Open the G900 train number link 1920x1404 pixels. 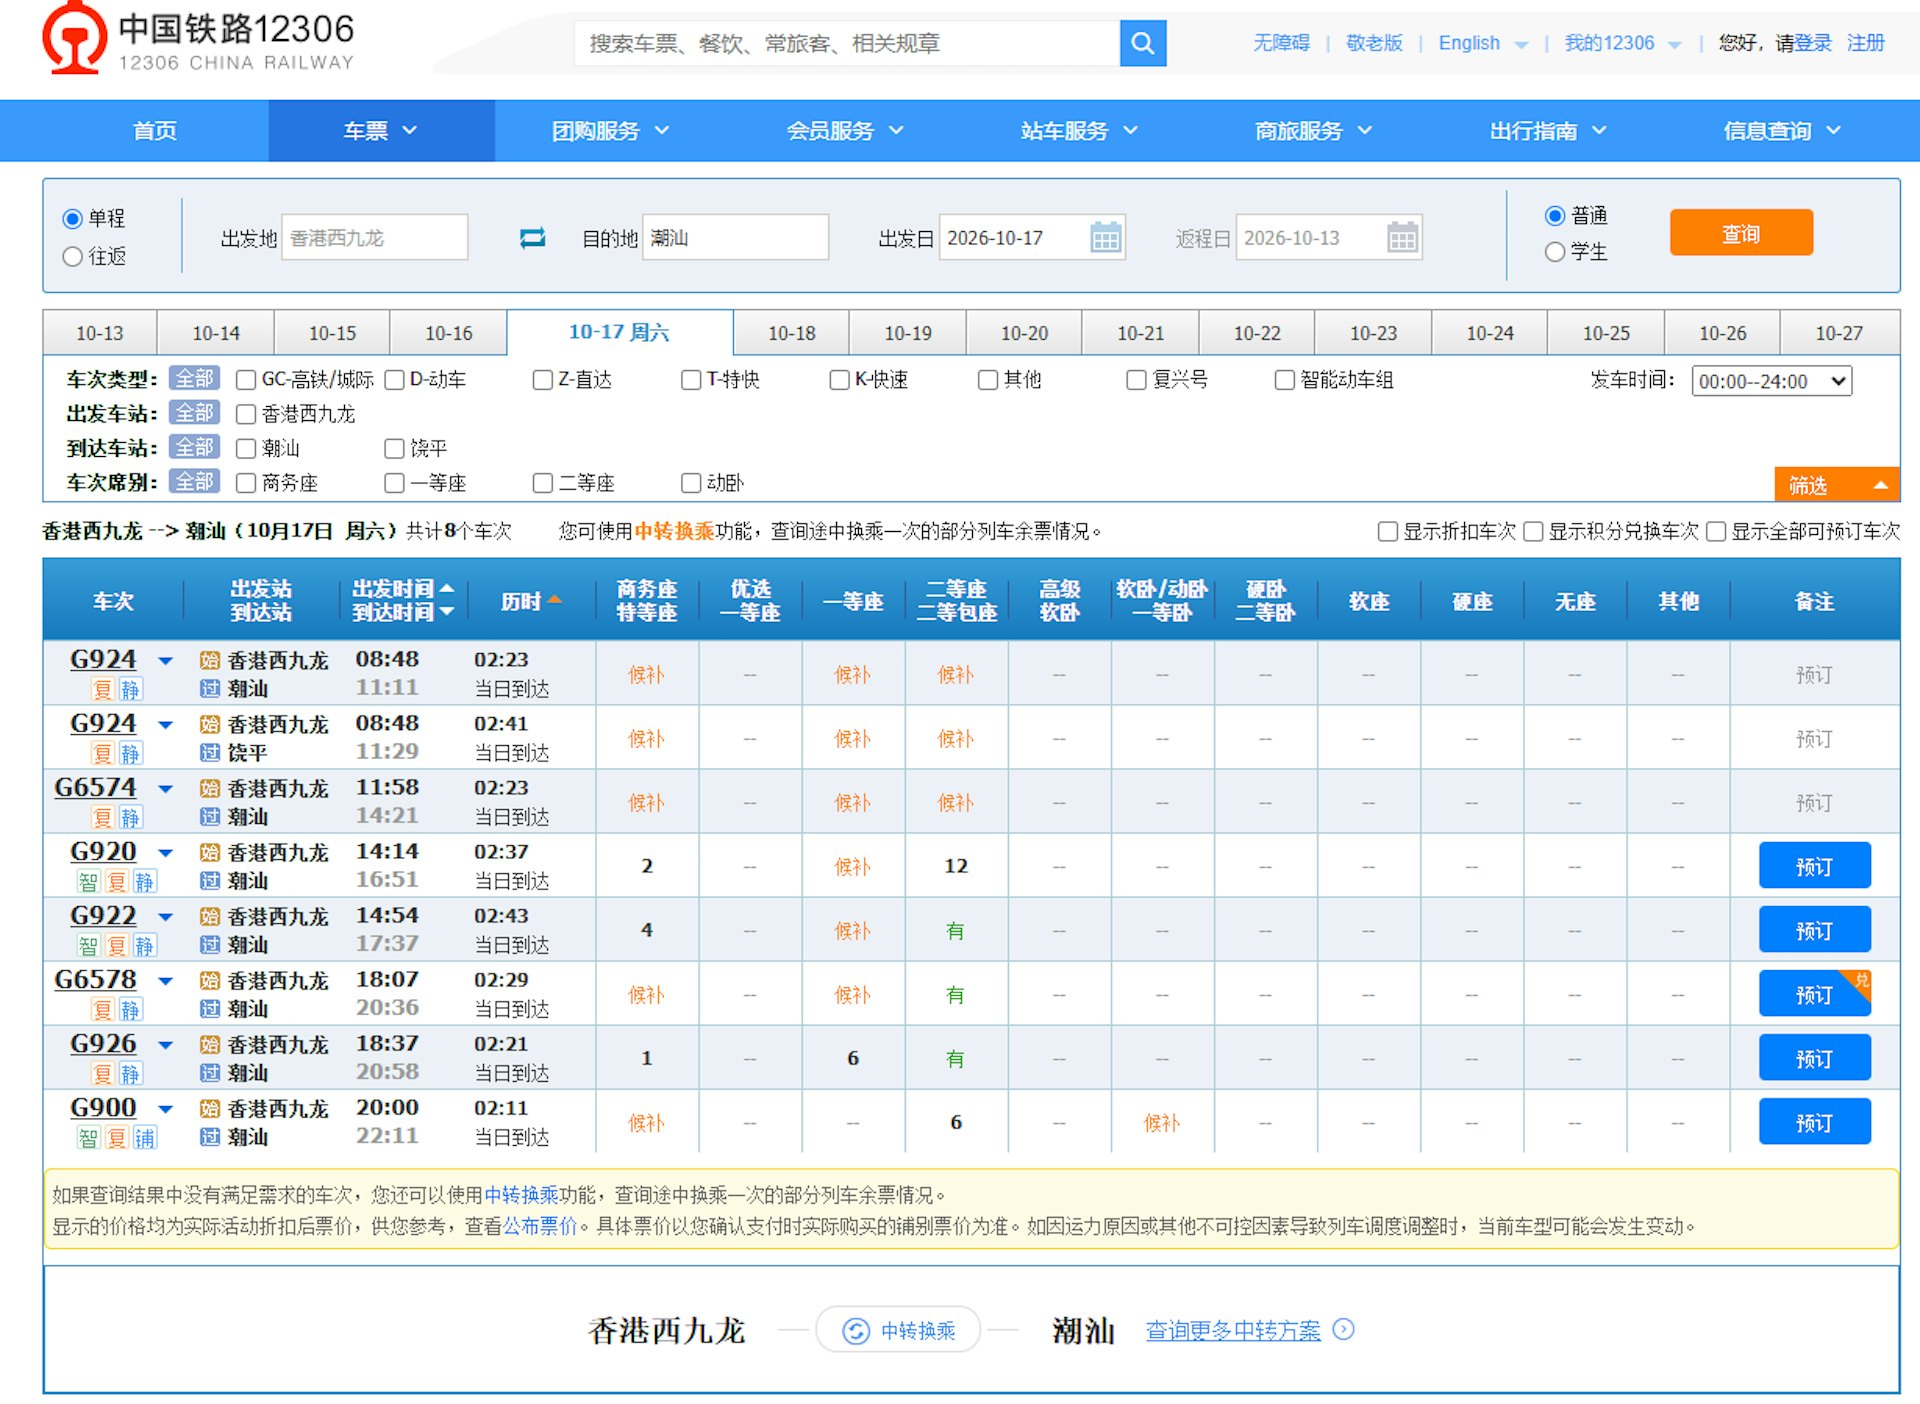(x=103, y=1108)
